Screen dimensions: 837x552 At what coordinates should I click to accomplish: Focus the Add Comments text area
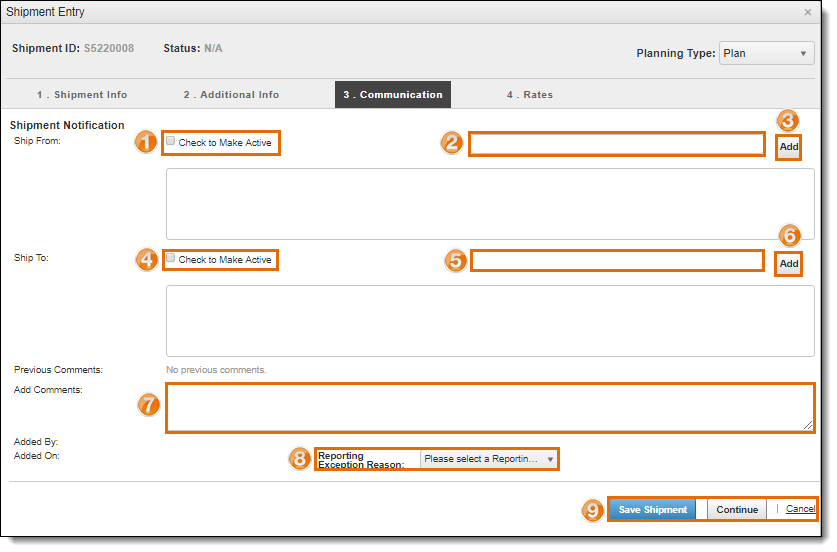pos(490,408)
